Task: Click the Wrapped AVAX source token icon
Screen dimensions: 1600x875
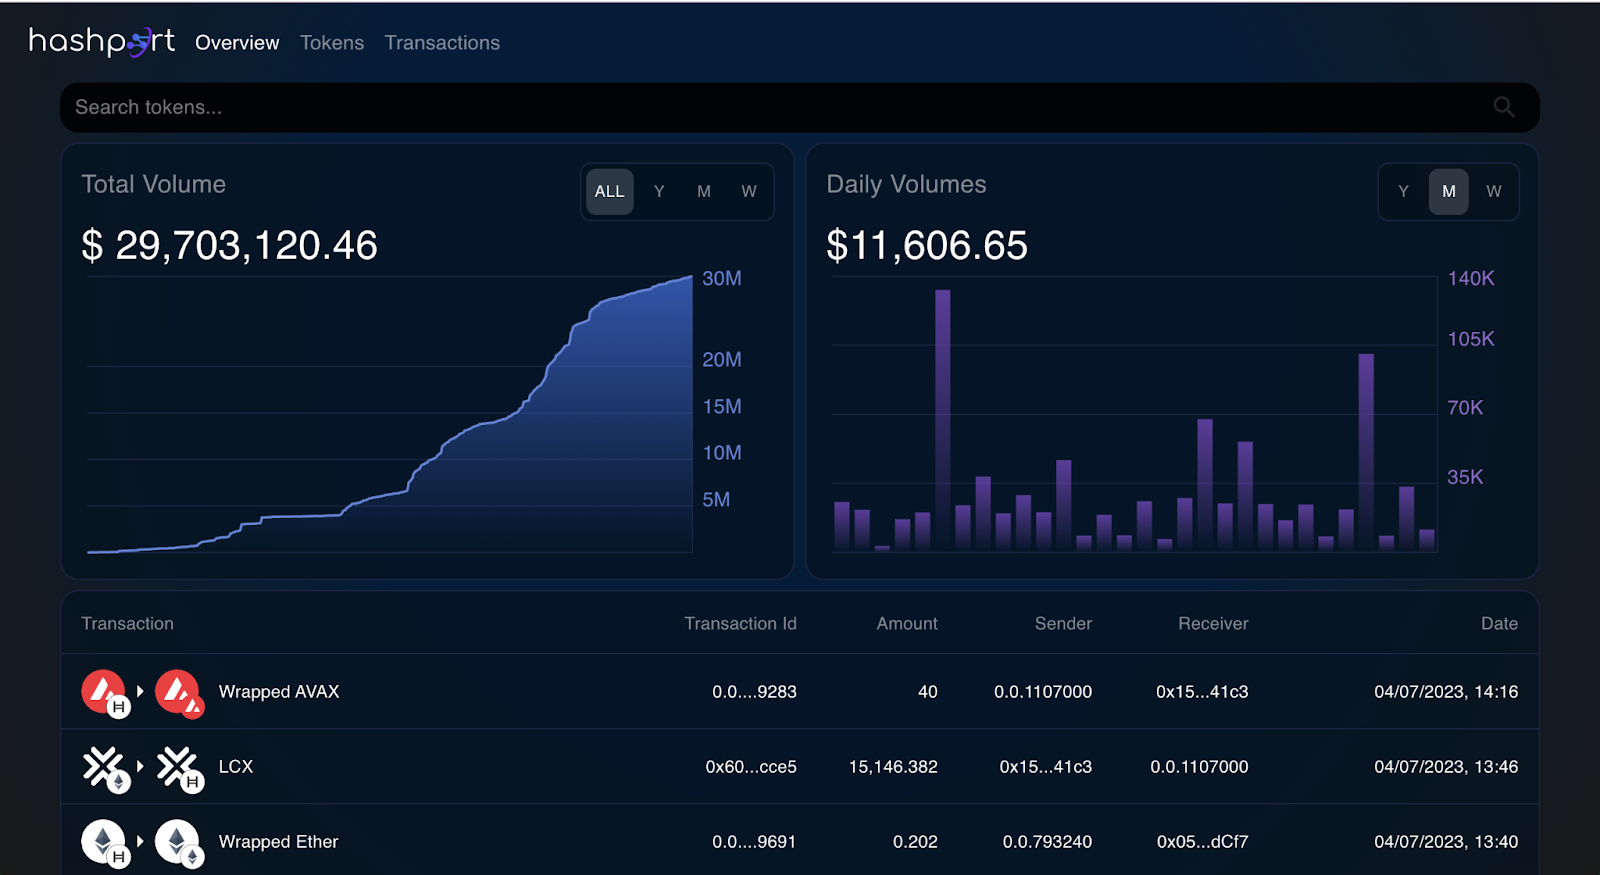Action: 103,691
